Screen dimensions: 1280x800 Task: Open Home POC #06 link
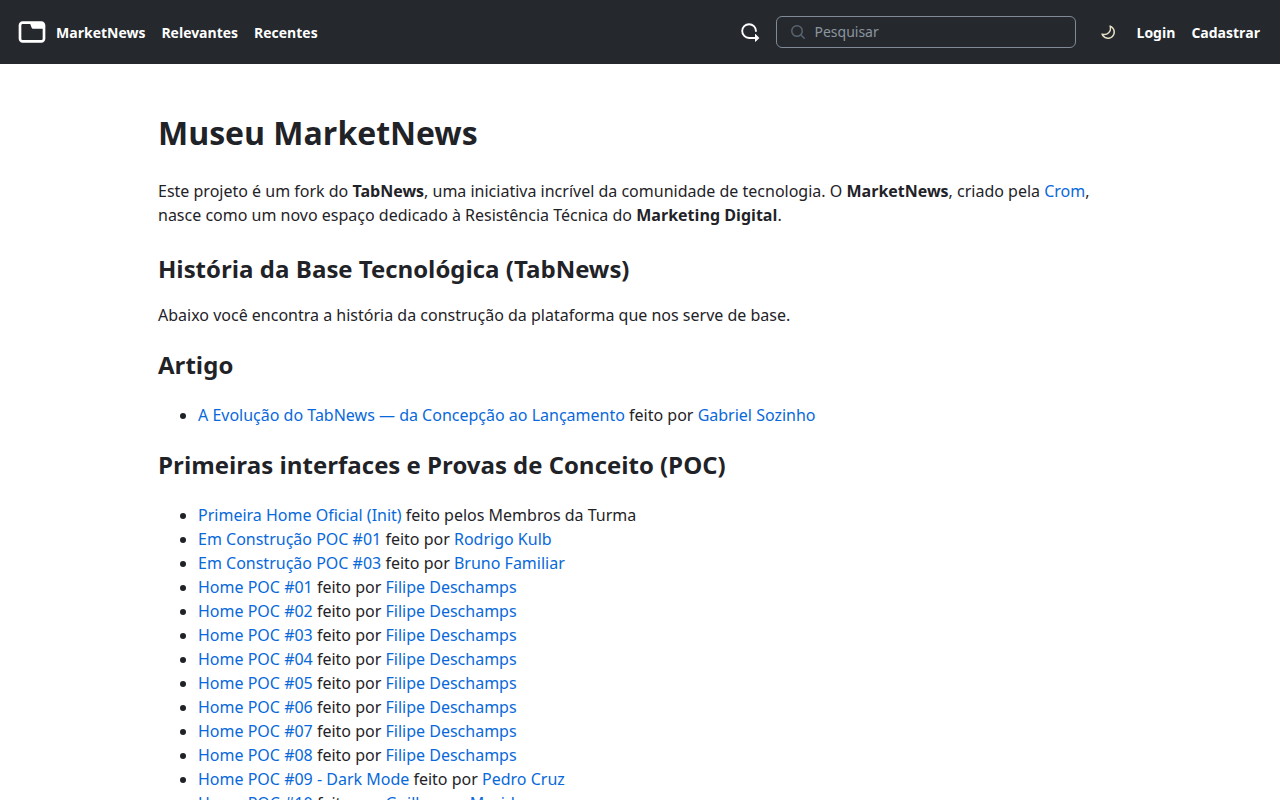[x=255, y=707]
